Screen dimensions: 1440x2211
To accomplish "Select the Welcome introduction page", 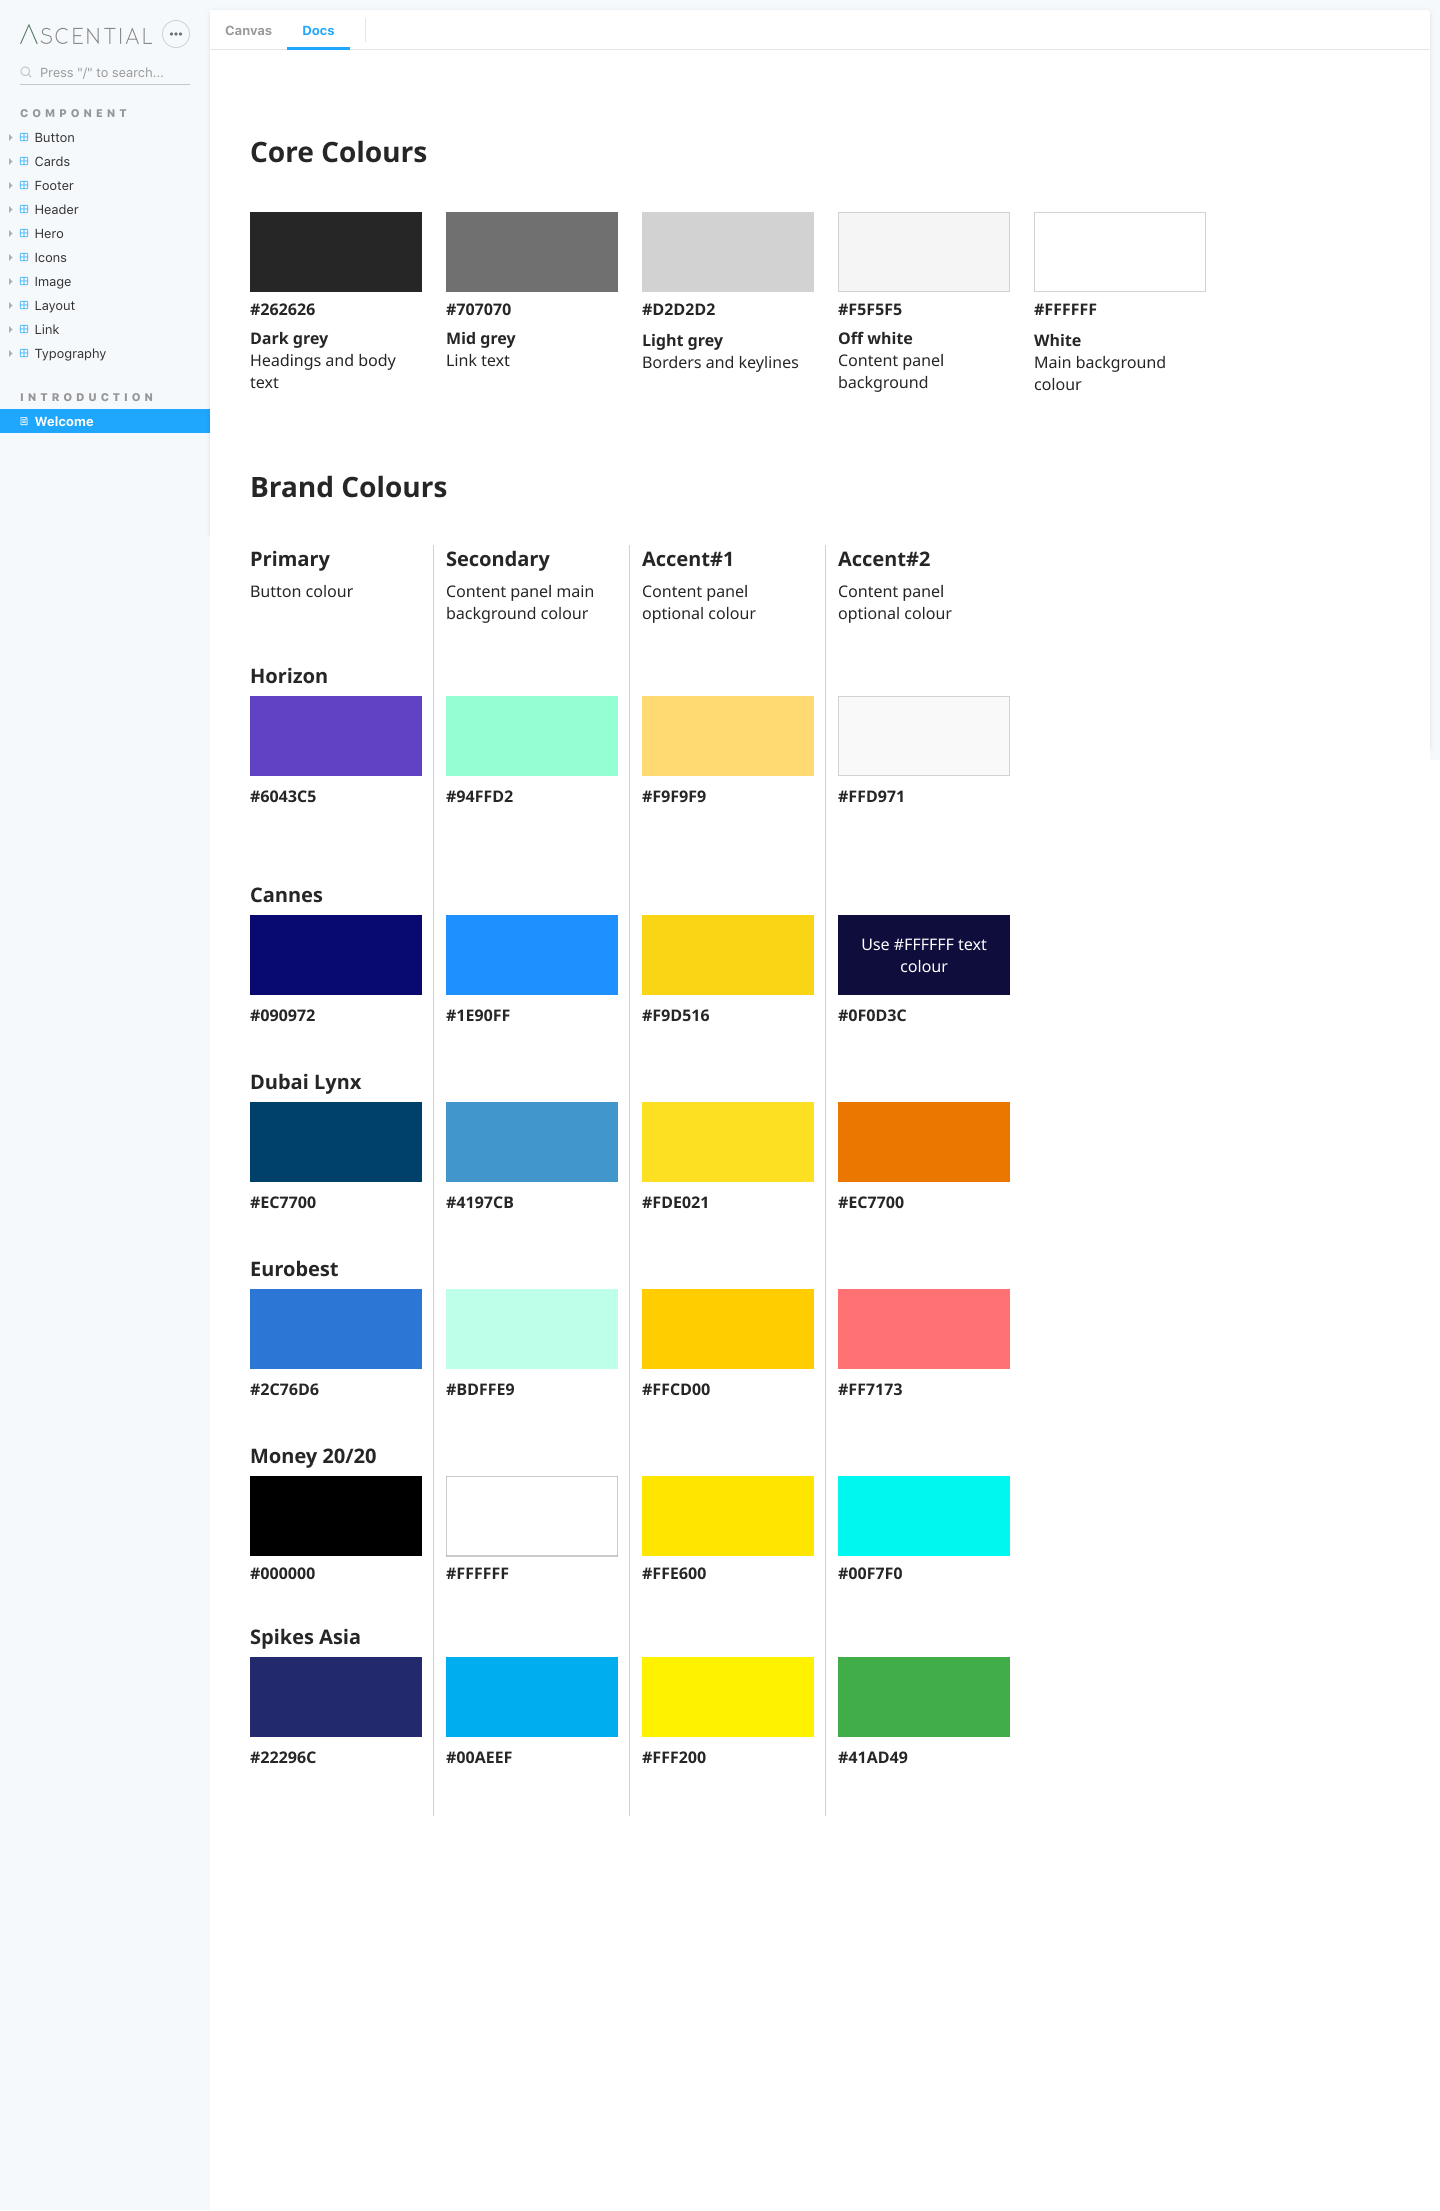I will coord(105,421).
